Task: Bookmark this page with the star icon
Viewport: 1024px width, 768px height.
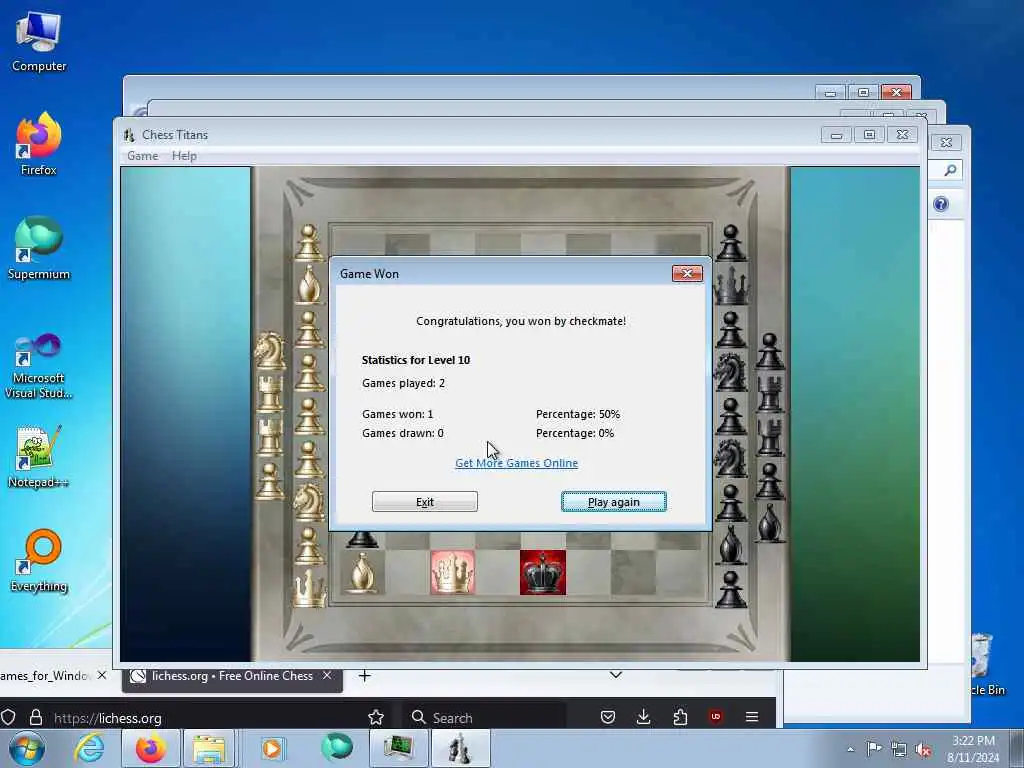Action: 376,718
